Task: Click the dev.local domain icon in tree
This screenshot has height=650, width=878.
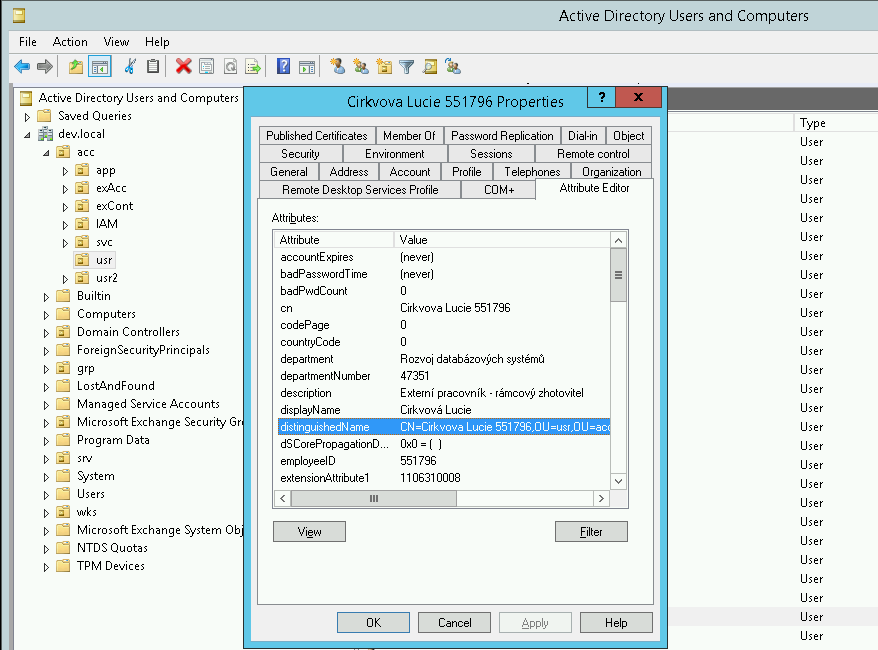Action: (x=45, y=134)
